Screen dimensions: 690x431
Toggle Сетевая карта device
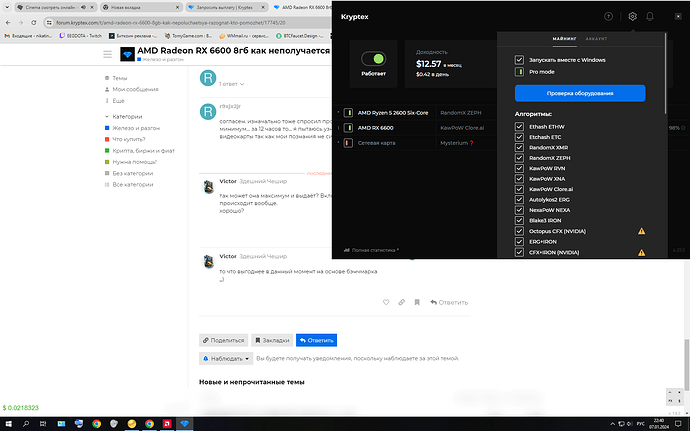pos(348,143)
